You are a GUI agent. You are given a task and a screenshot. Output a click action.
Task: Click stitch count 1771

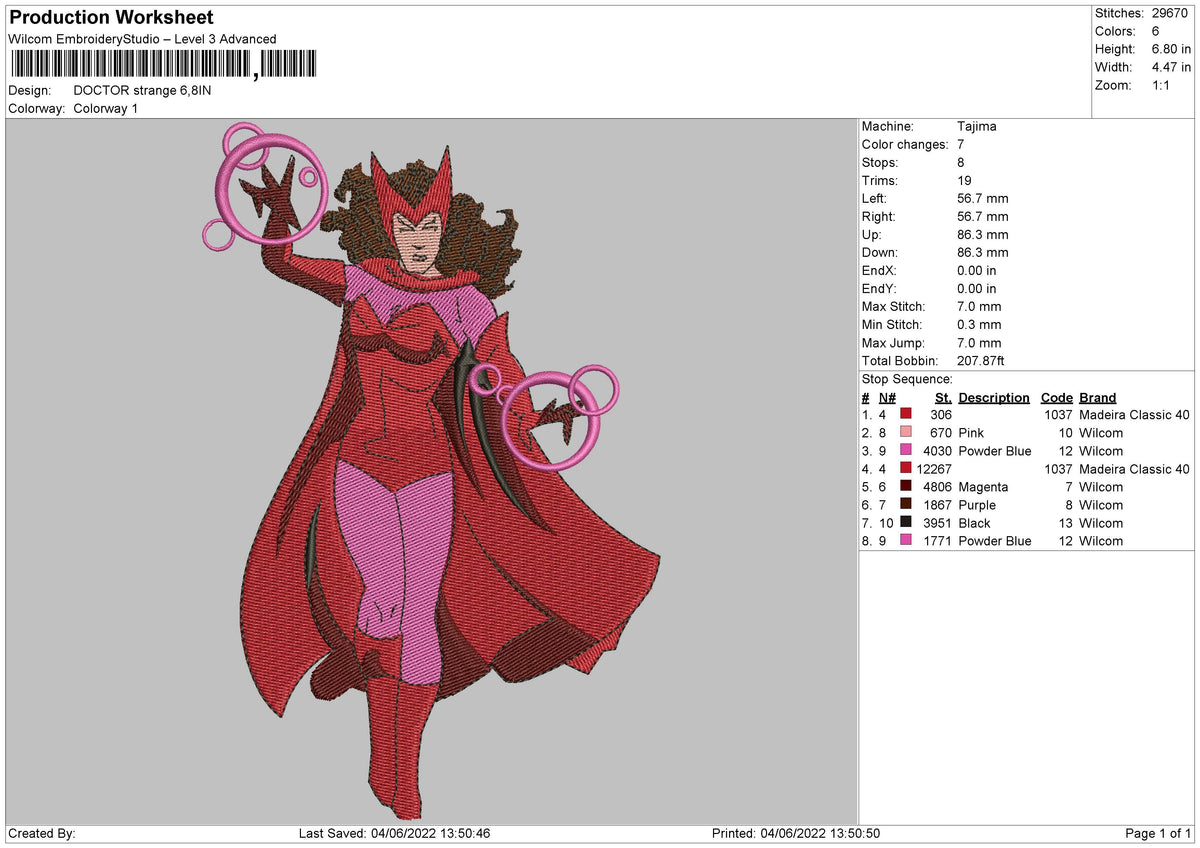(937, 541)
